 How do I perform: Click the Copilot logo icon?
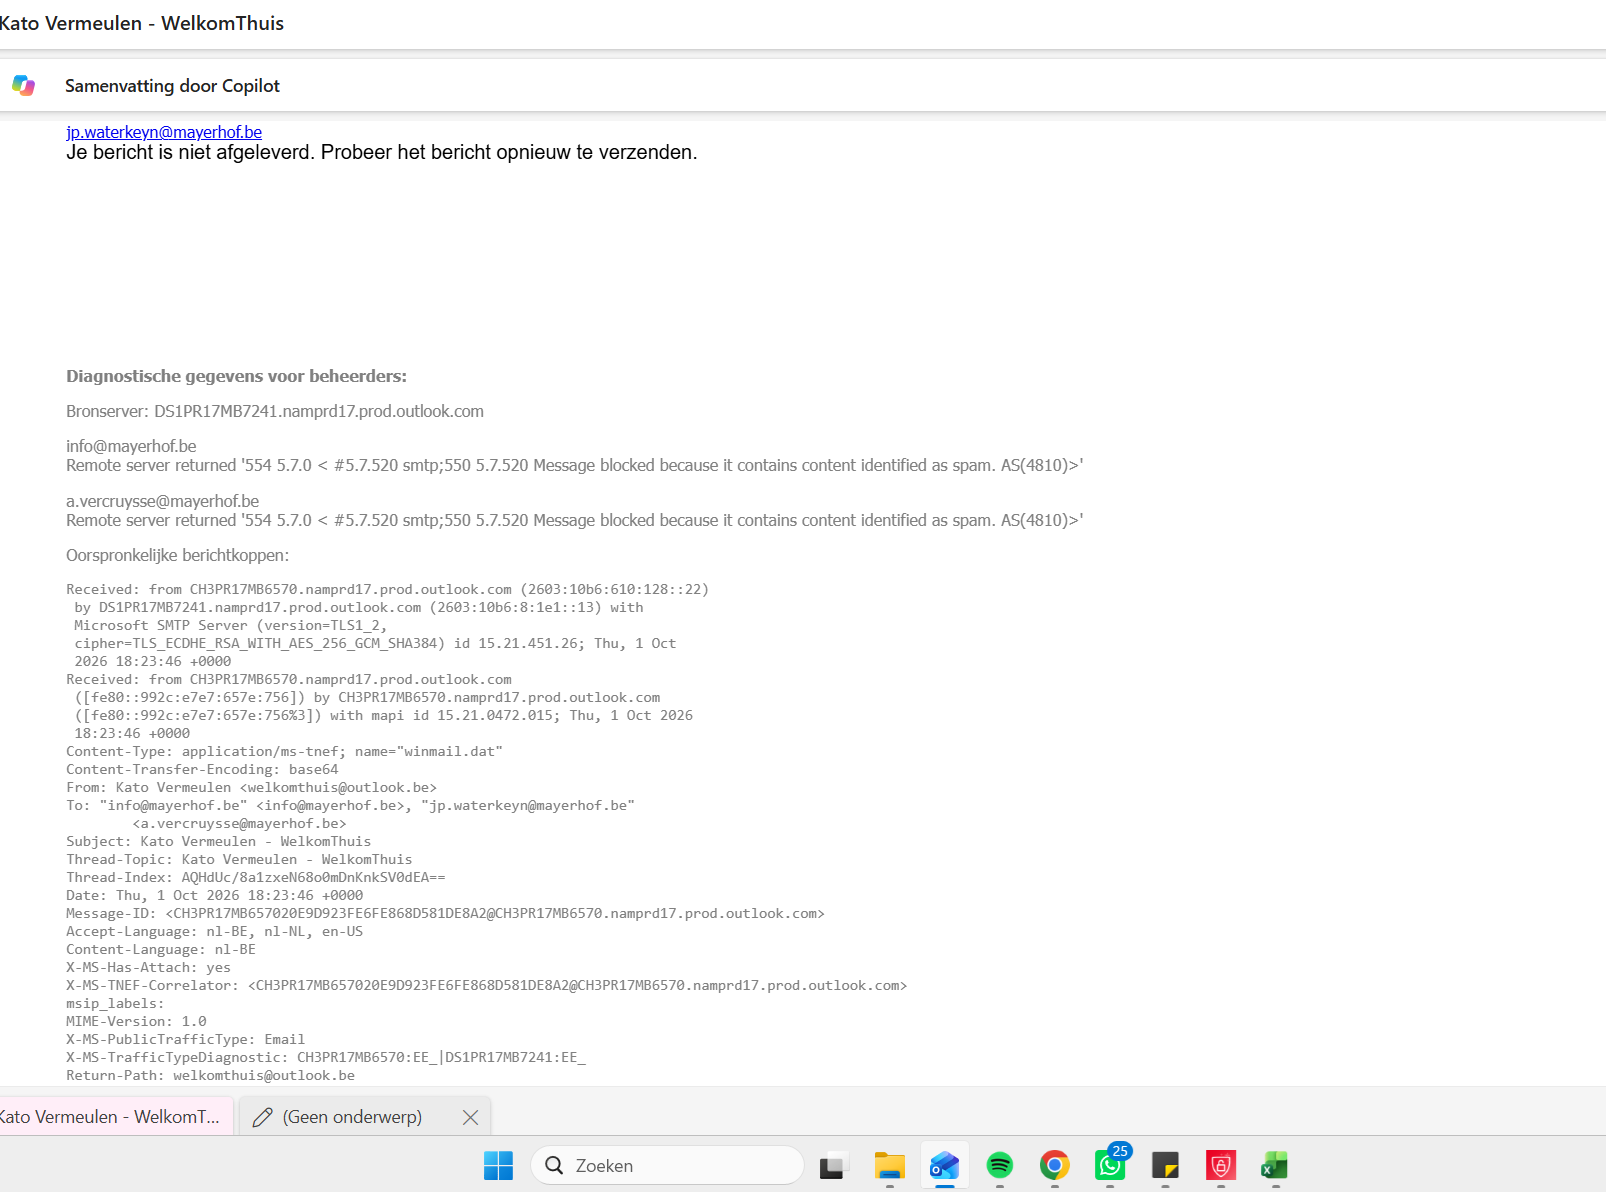24,86
